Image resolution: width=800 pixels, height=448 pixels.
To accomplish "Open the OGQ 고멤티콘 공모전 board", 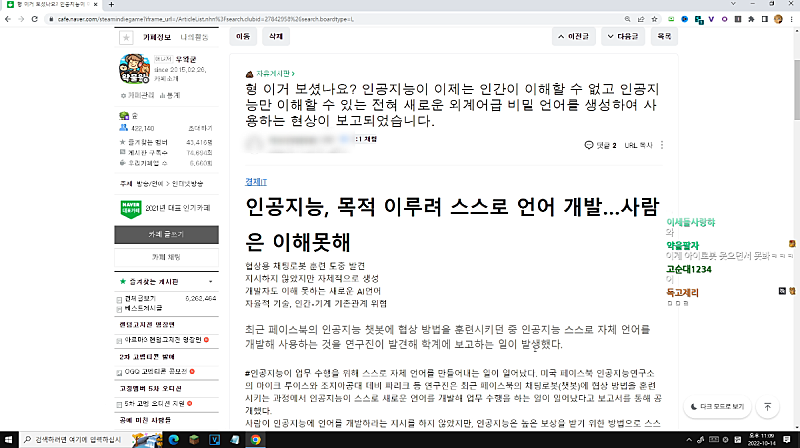I will click(x=156, y=371).
